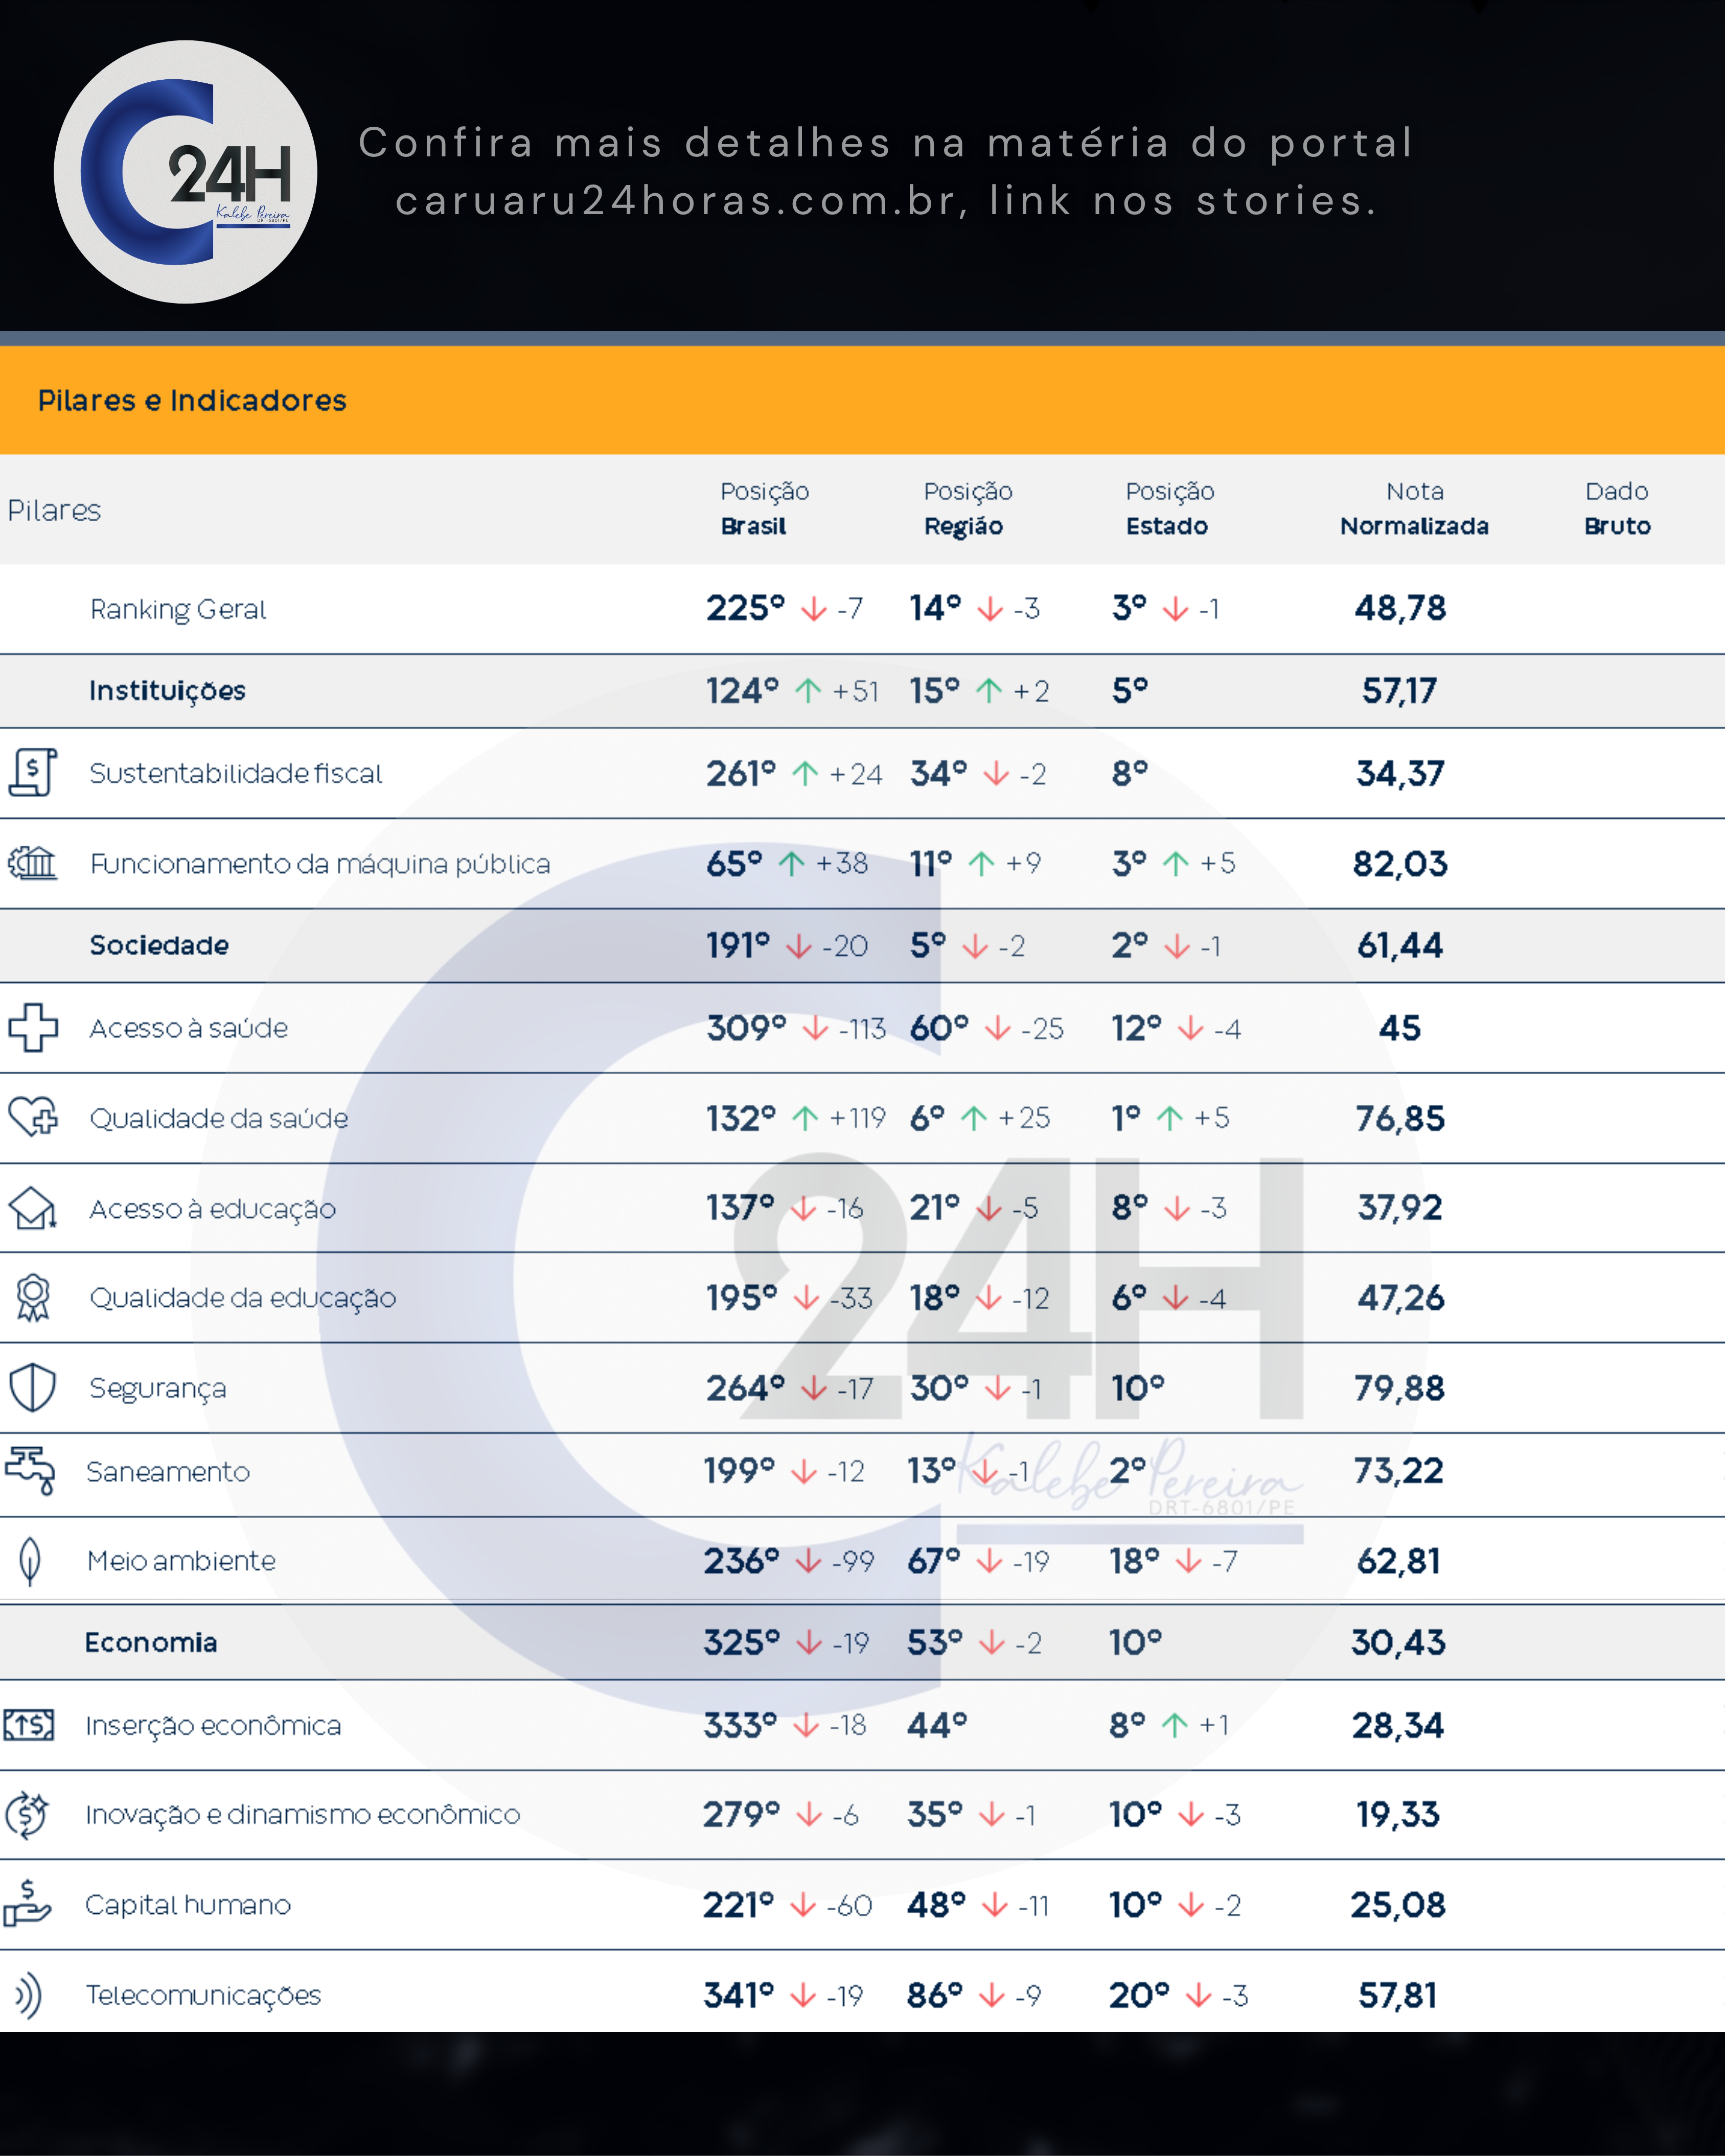Click the Sustentabilidade fiscal receipt icon
The height and width of the screenshot is (2156, 1725).
(32, 772)
